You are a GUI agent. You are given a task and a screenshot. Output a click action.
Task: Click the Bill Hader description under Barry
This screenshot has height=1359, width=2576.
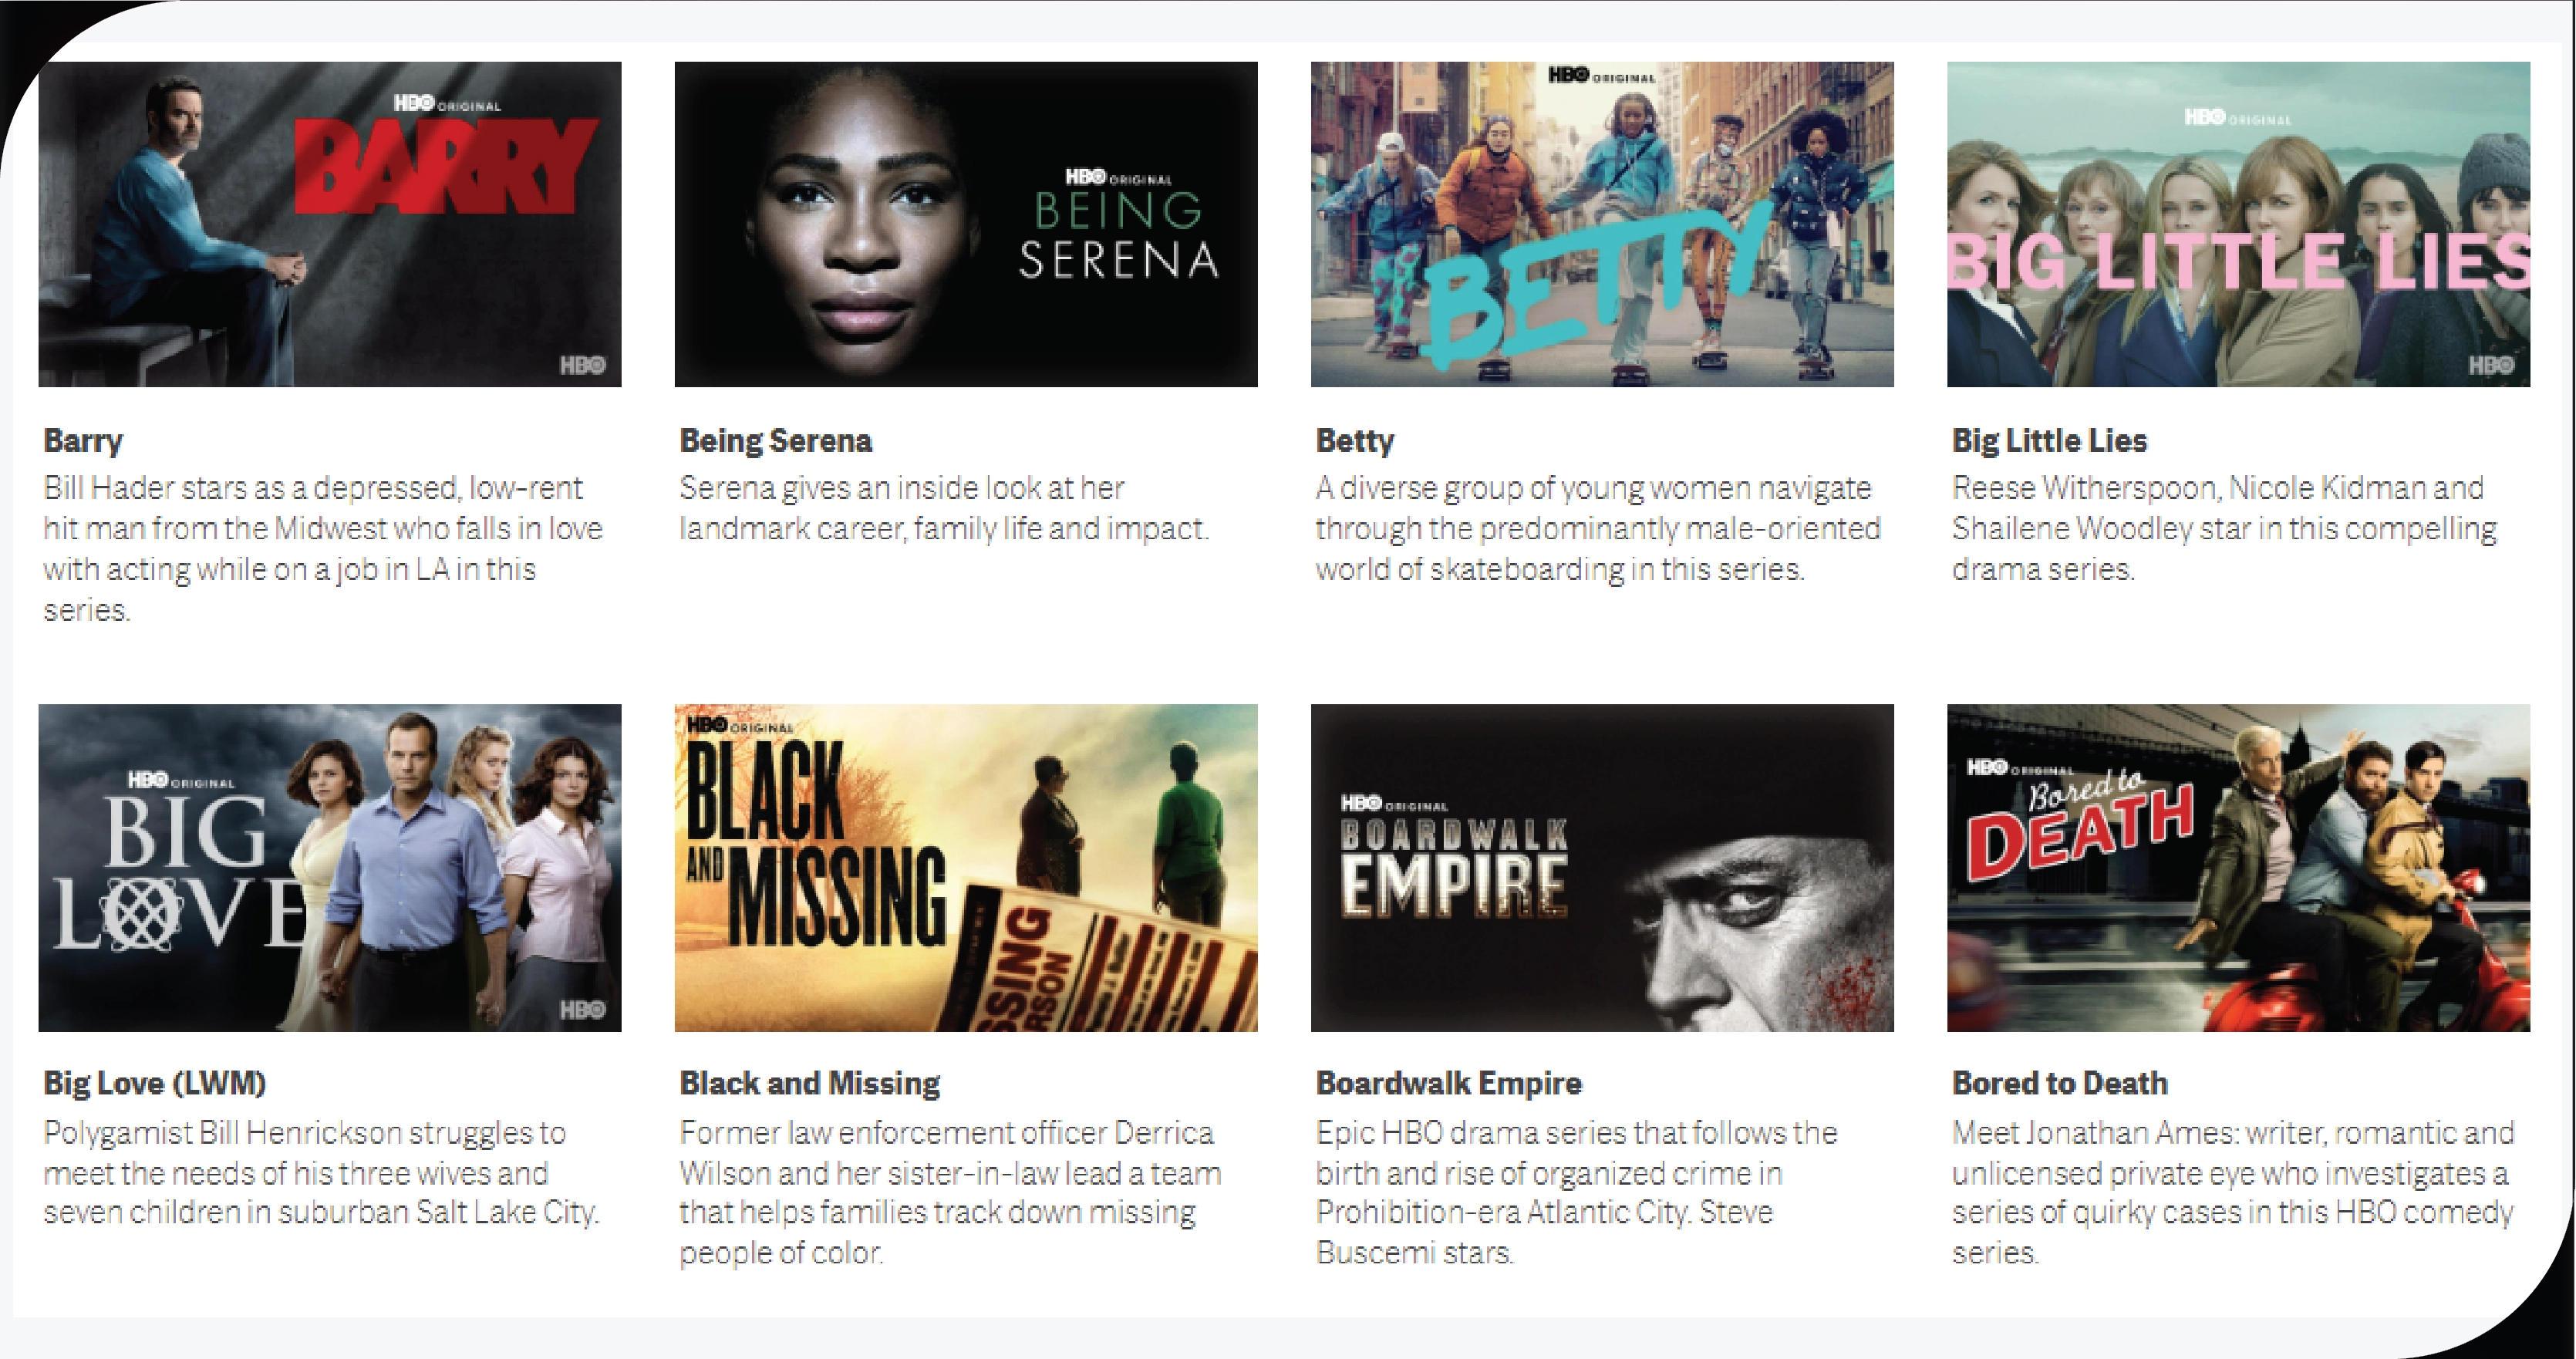[x=323, y=549]
